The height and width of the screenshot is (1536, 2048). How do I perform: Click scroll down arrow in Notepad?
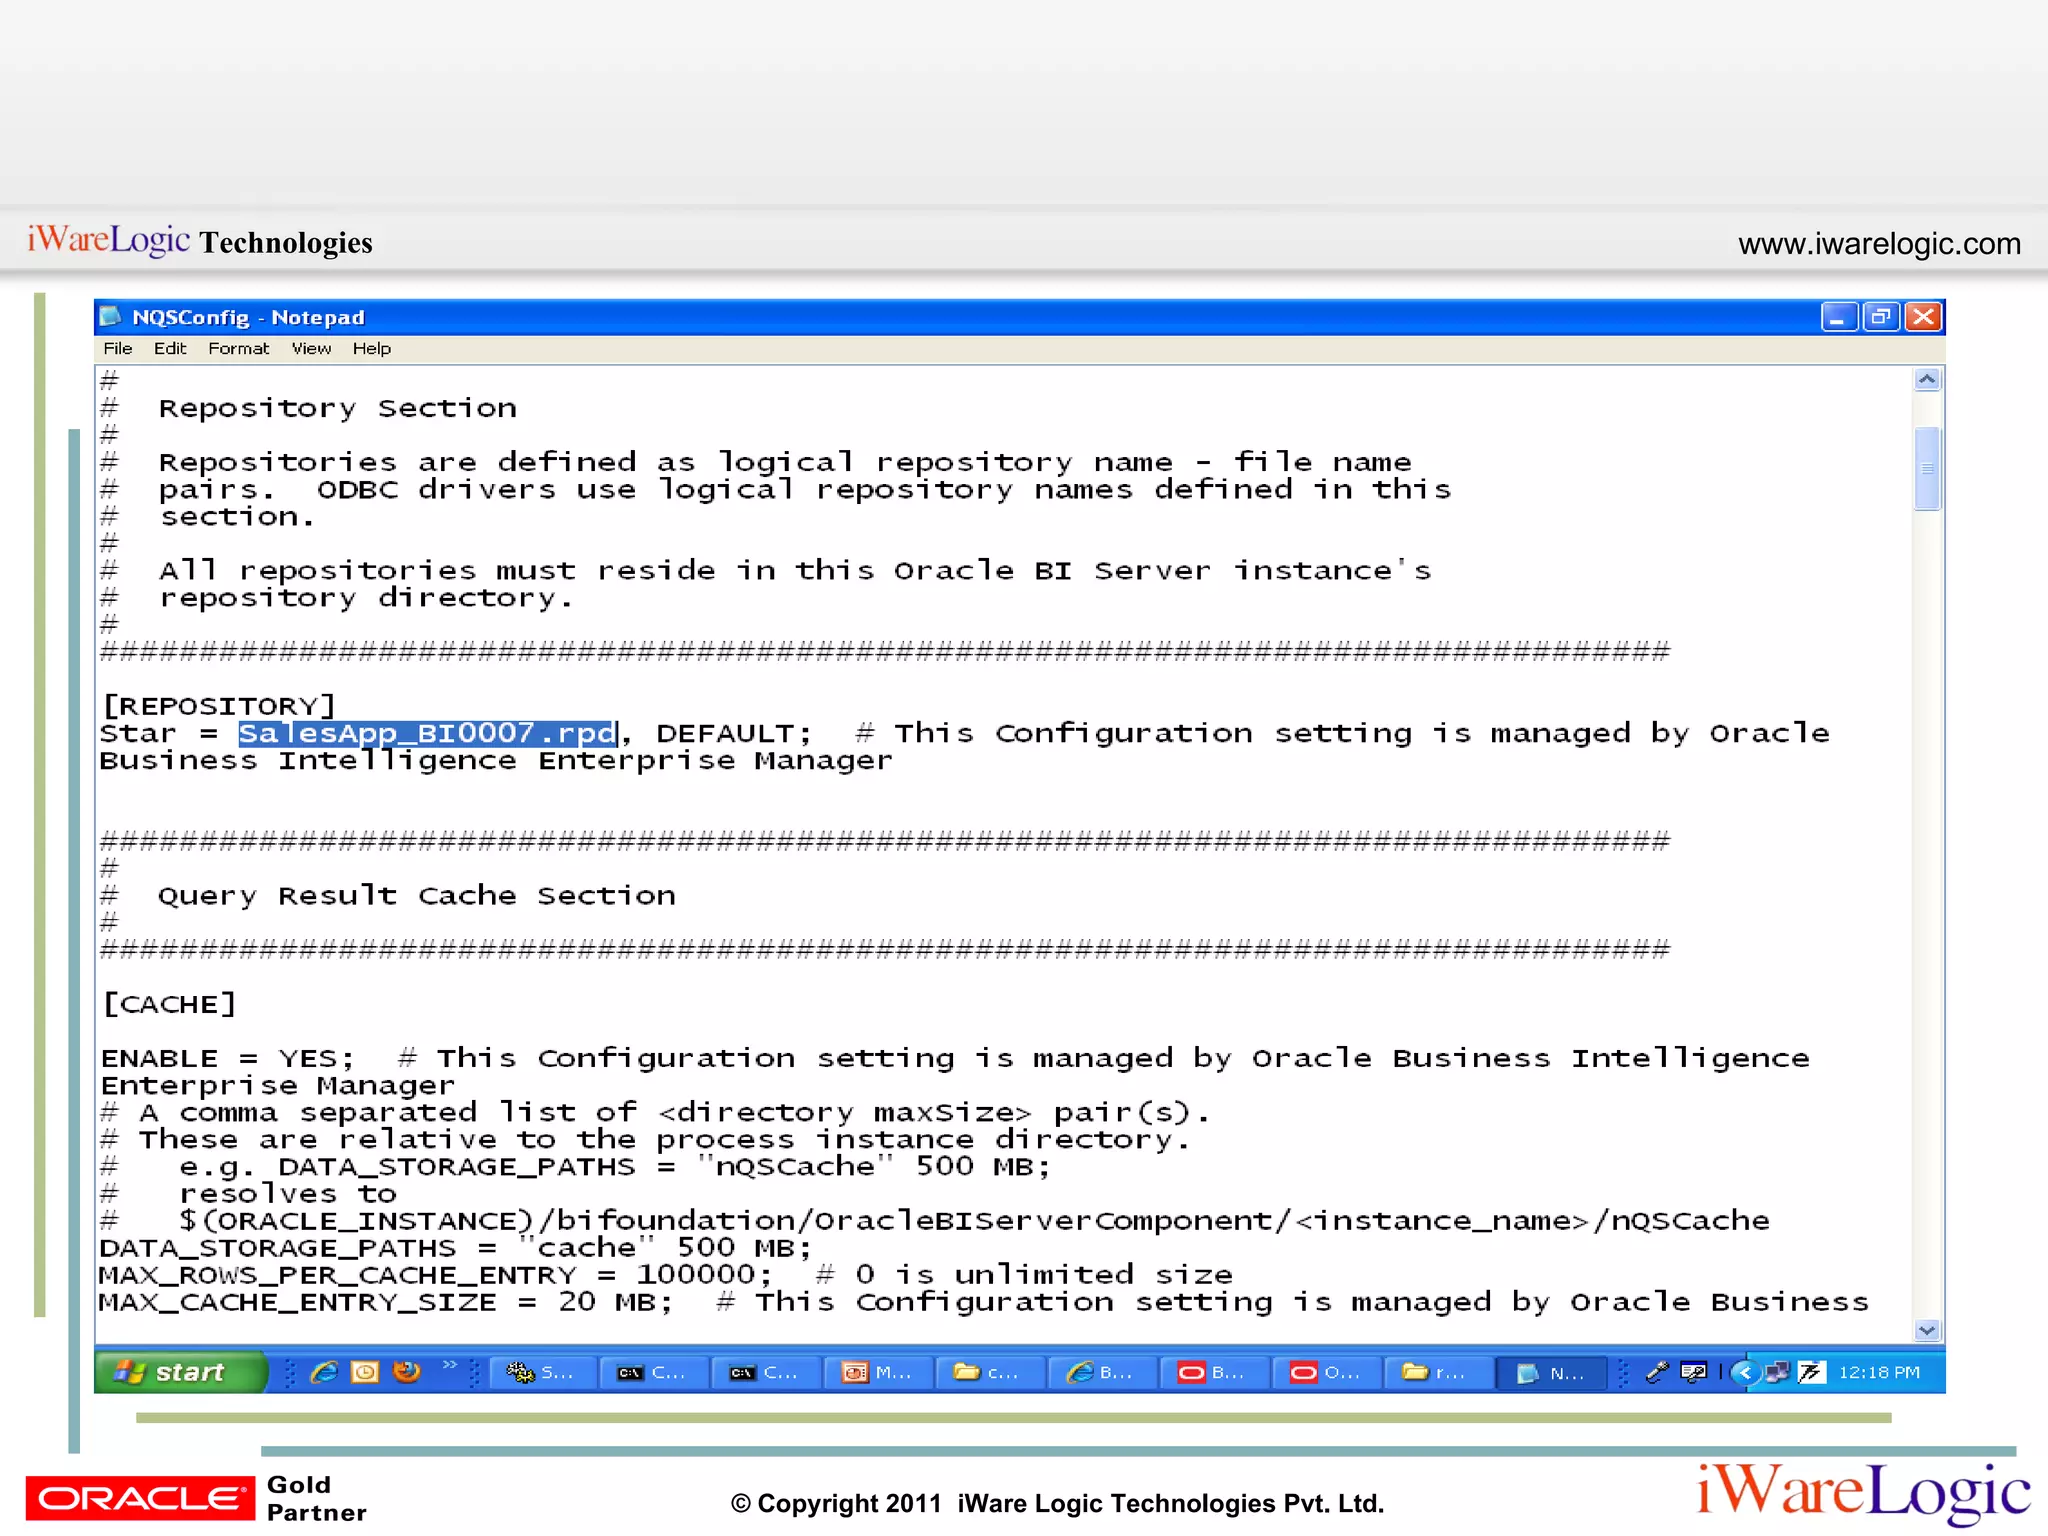pyautogui.click(x=1927, y=1329)
